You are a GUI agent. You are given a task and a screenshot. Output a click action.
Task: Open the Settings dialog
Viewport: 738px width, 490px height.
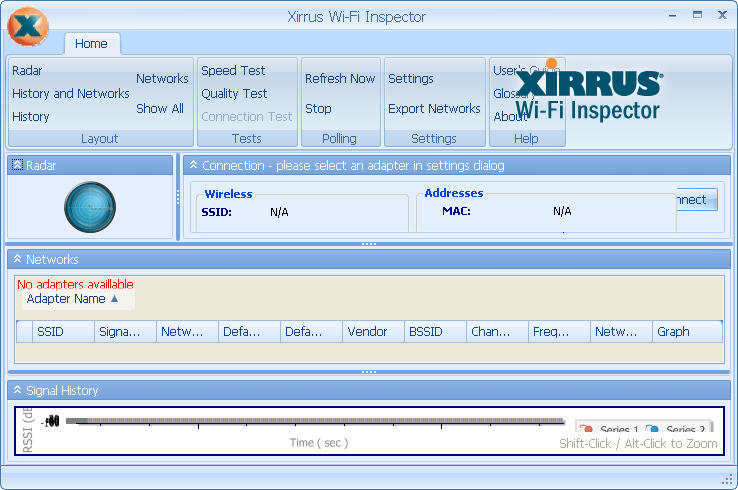tap(410, 79)
